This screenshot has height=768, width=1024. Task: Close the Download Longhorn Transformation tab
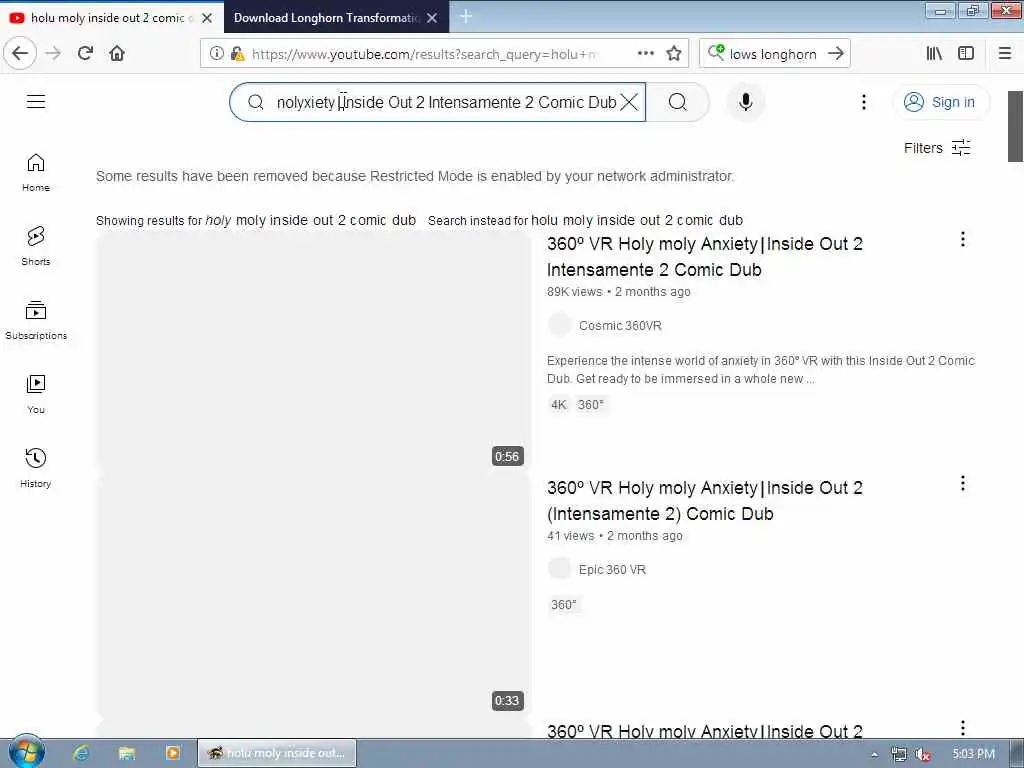[x=432, y=18]
